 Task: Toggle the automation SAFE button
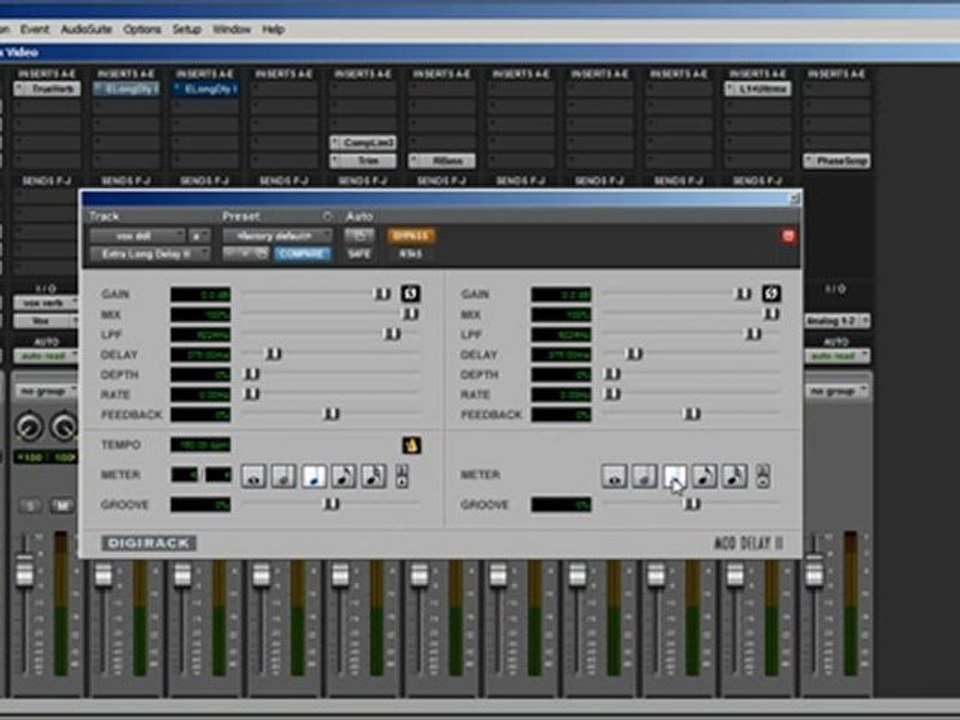359,253
